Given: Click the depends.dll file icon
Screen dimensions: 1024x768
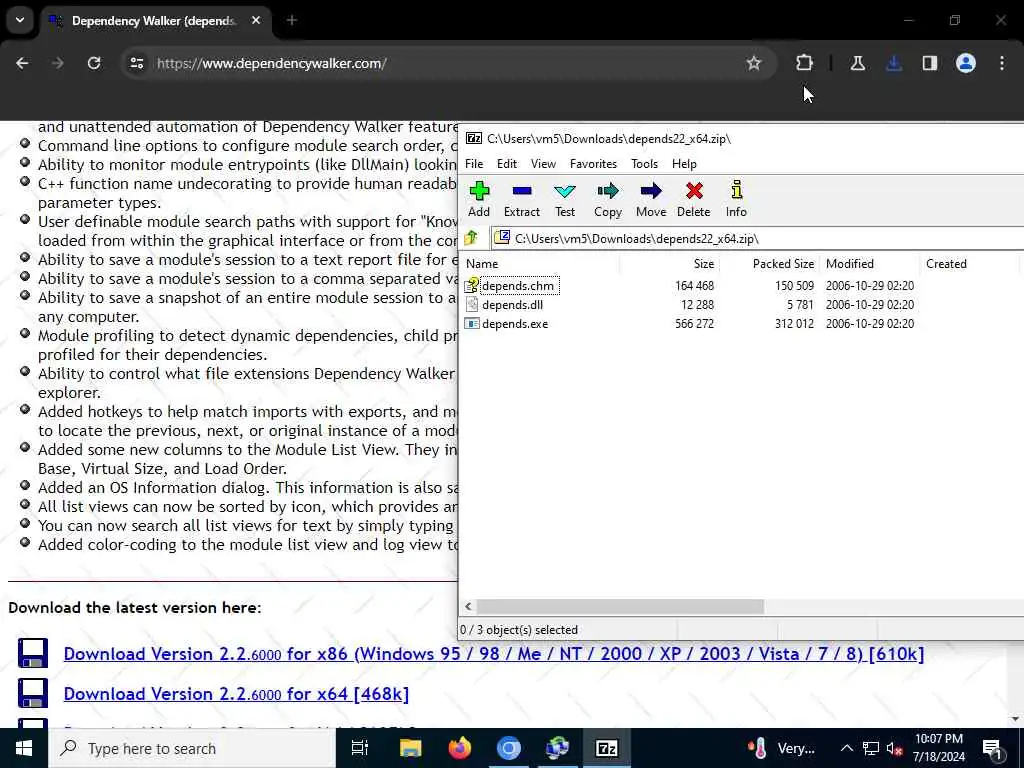Looking at the screenshot, I should pos(472,305).
